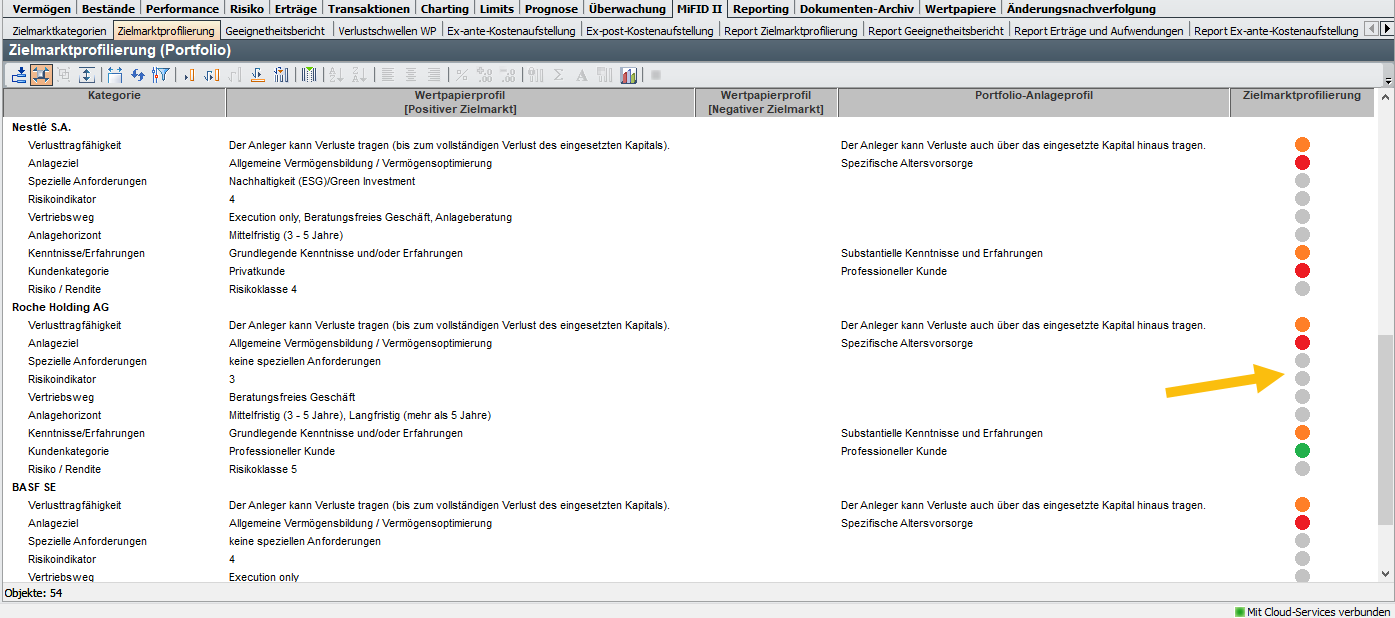Open the bar chart icon in toolbar
Image resolution: width=1395 pixels, height=618 pixels.
pyautogui.click(x=629, y=75)
